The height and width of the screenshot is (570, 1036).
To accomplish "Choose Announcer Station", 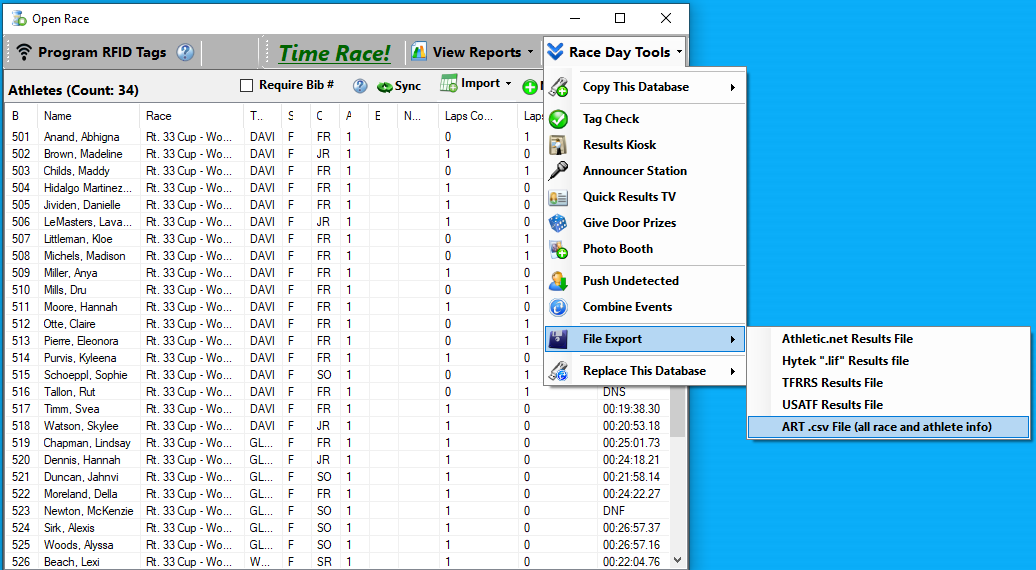I will [x=645, y=170].
